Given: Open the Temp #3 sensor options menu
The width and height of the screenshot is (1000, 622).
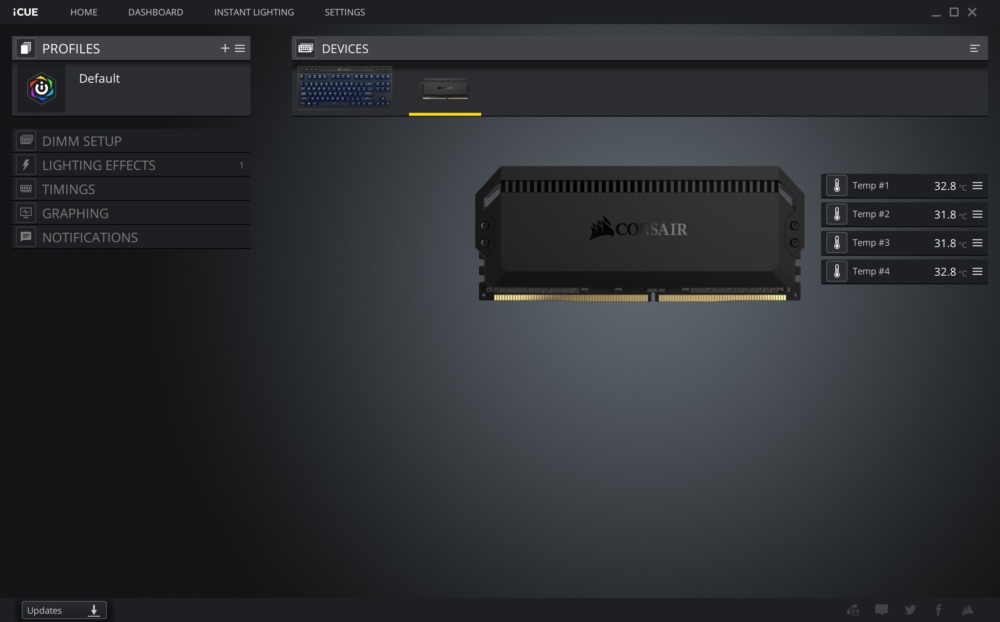Looking at the screenshot, I should 977,242.
